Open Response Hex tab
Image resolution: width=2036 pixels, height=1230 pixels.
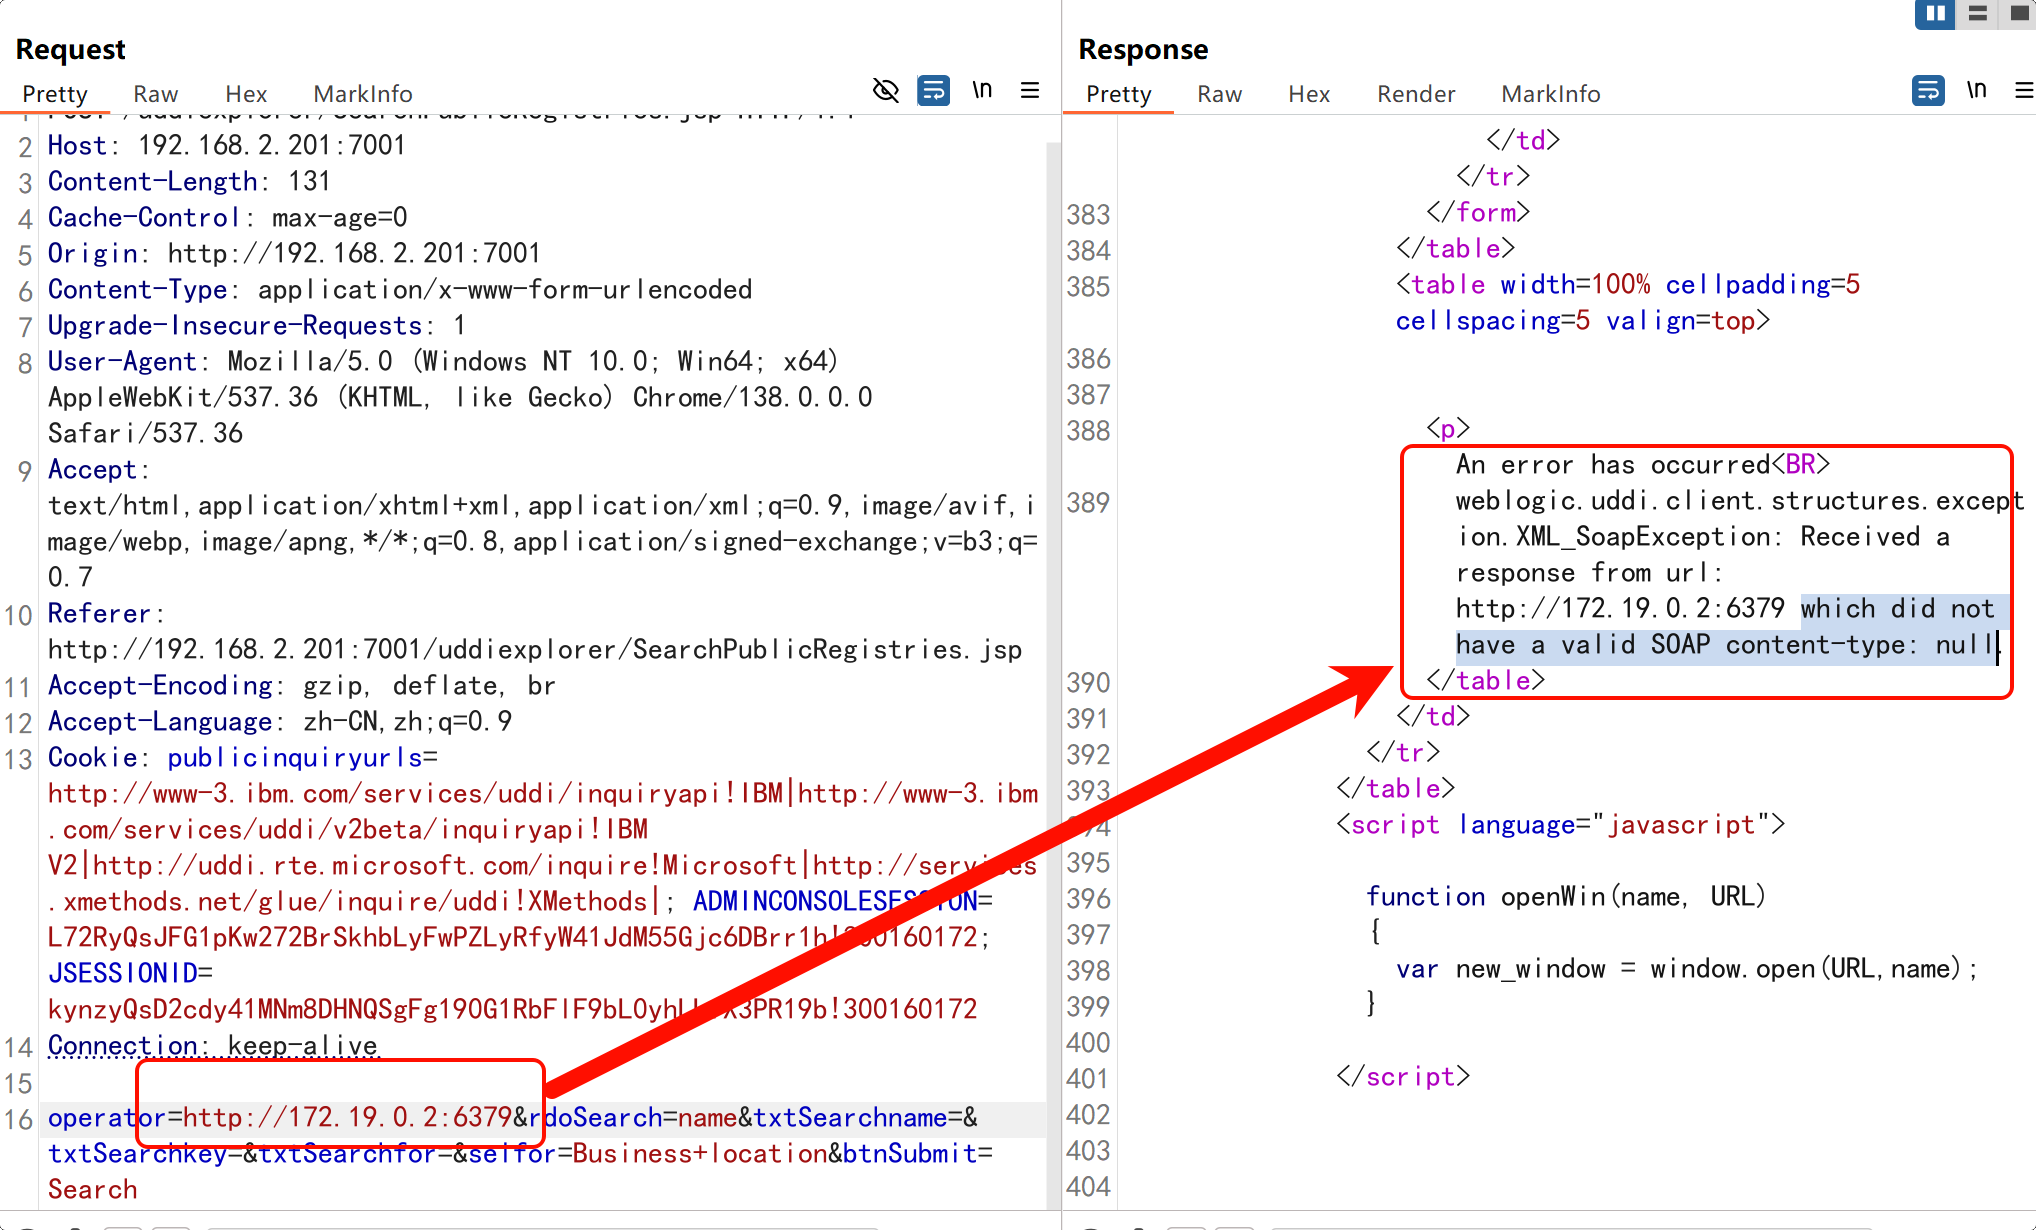(x=1308, y=94)
